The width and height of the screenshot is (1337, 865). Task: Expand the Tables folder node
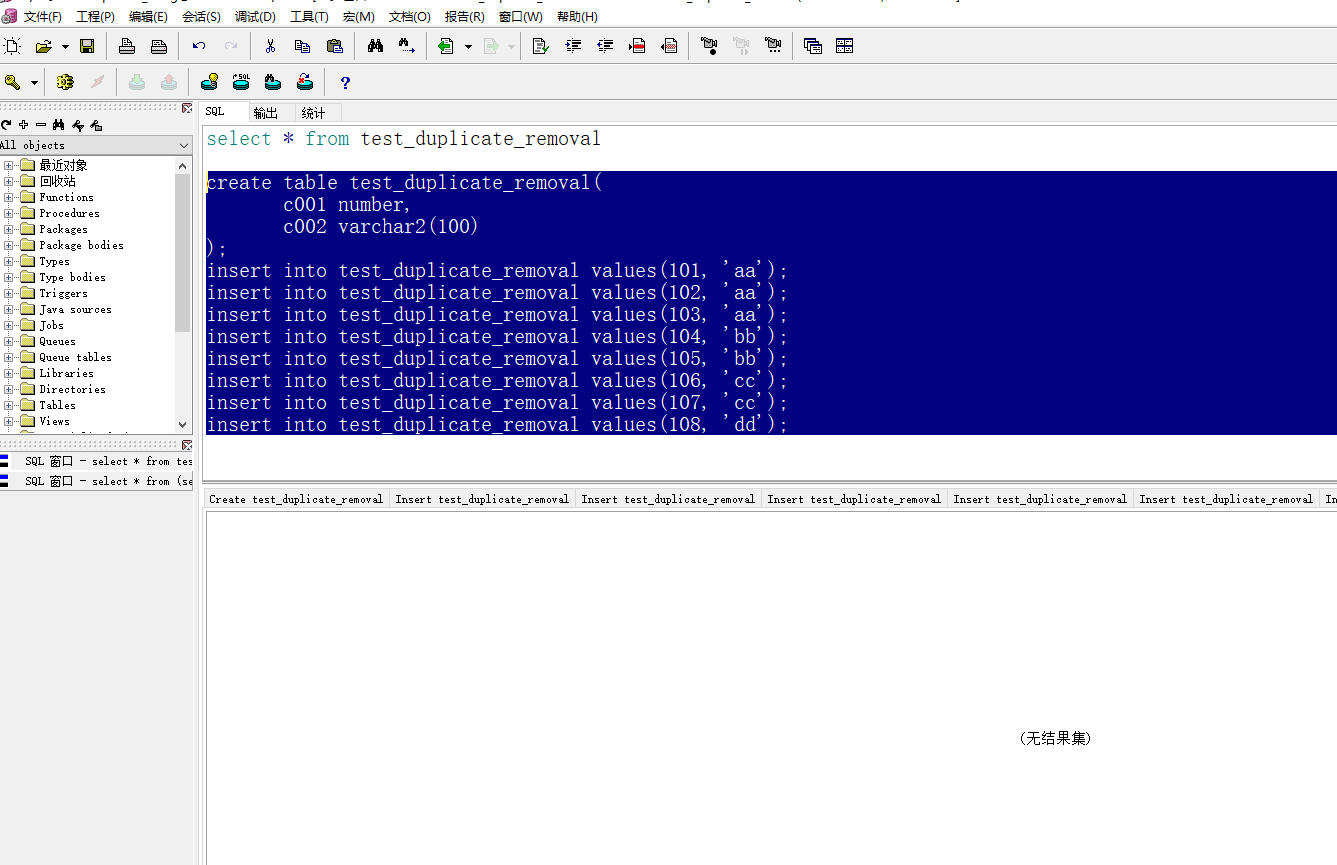click(x=9, y=405)
